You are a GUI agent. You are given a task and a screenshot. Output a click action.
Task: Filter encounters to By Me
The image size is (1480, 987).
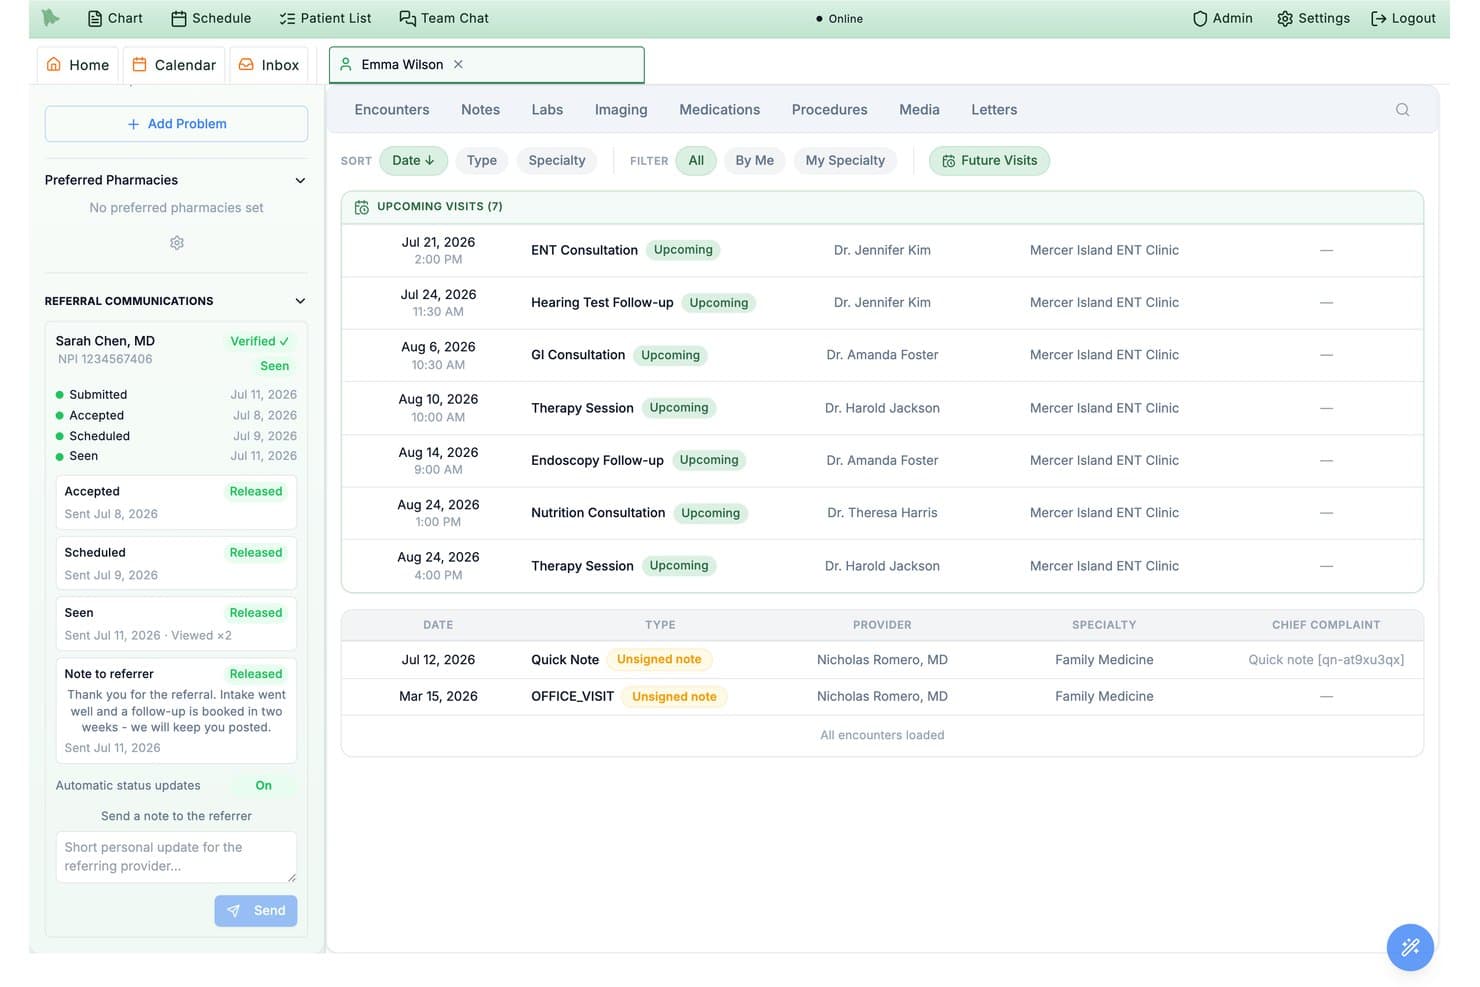755,161
